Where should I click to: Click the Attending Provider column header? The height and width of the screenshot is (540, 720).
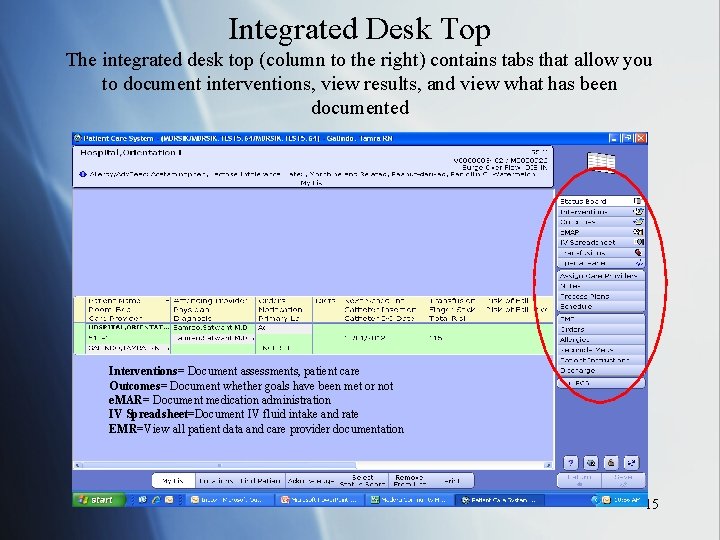(x=211, y=301)
